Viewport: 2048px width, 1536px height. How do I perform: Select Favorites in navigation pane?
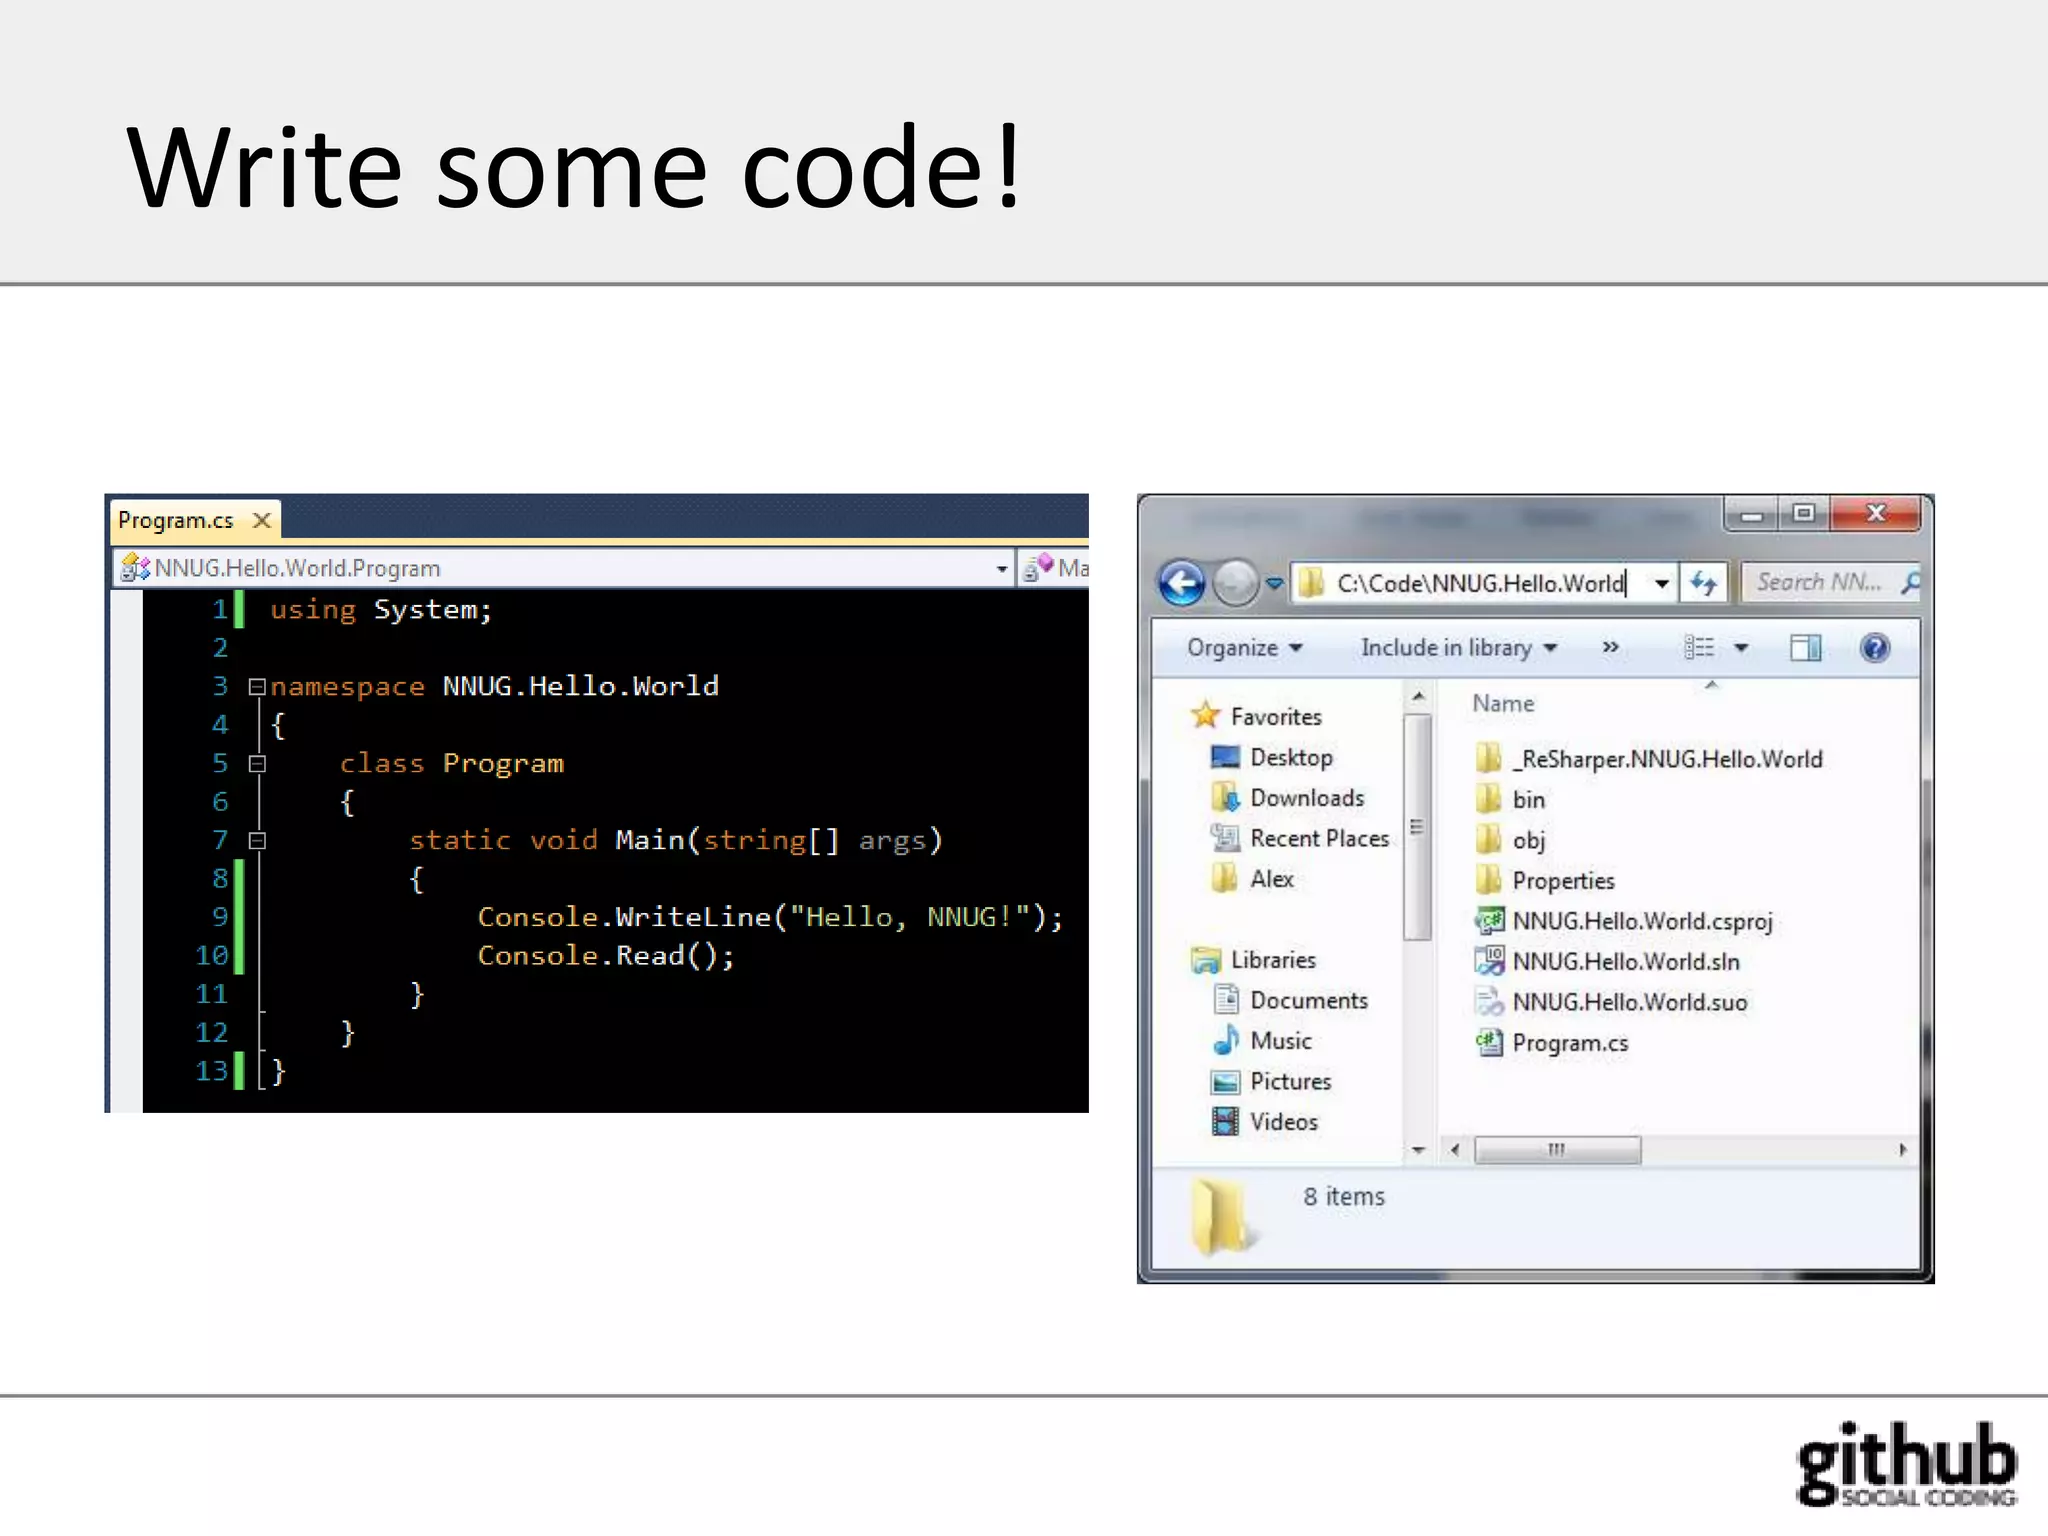(x=1276, y=717)
